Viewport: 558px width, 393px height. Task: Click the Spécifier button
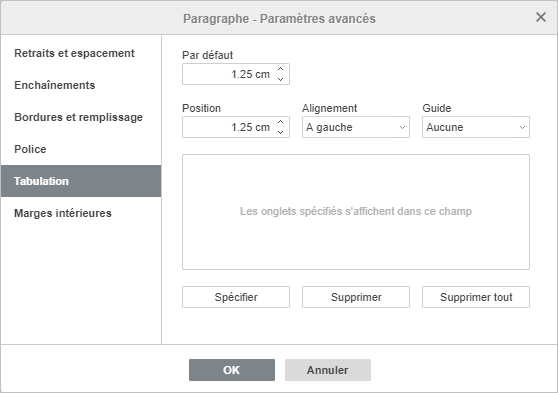[236, 297]
